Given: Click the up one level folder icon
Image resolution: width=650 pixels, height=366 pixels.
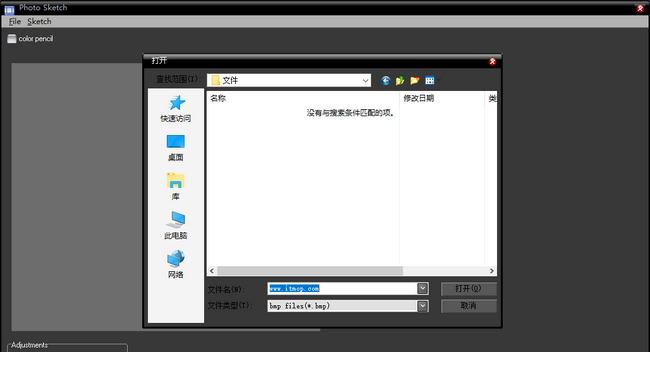Looking at the screenshot, I should click(x=400, y=80).
